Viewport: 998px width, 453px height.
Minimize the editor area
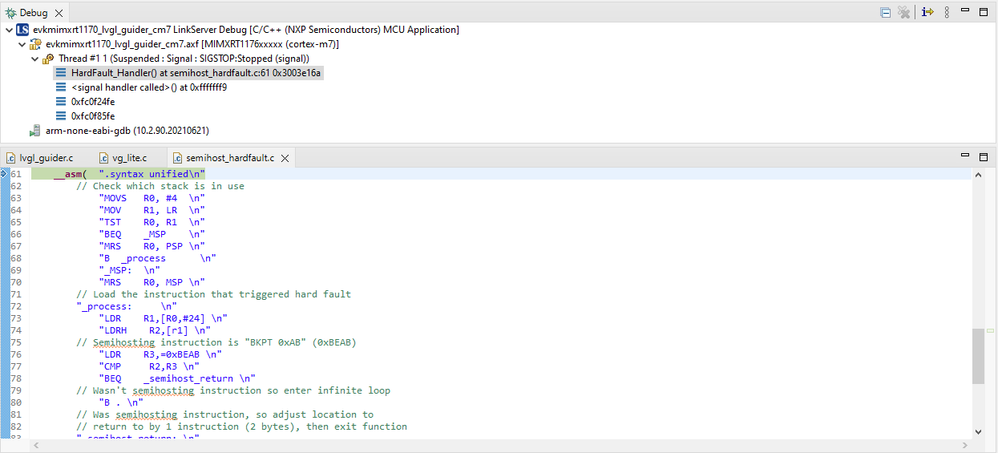pyautogui.click(x=965, y=155)
